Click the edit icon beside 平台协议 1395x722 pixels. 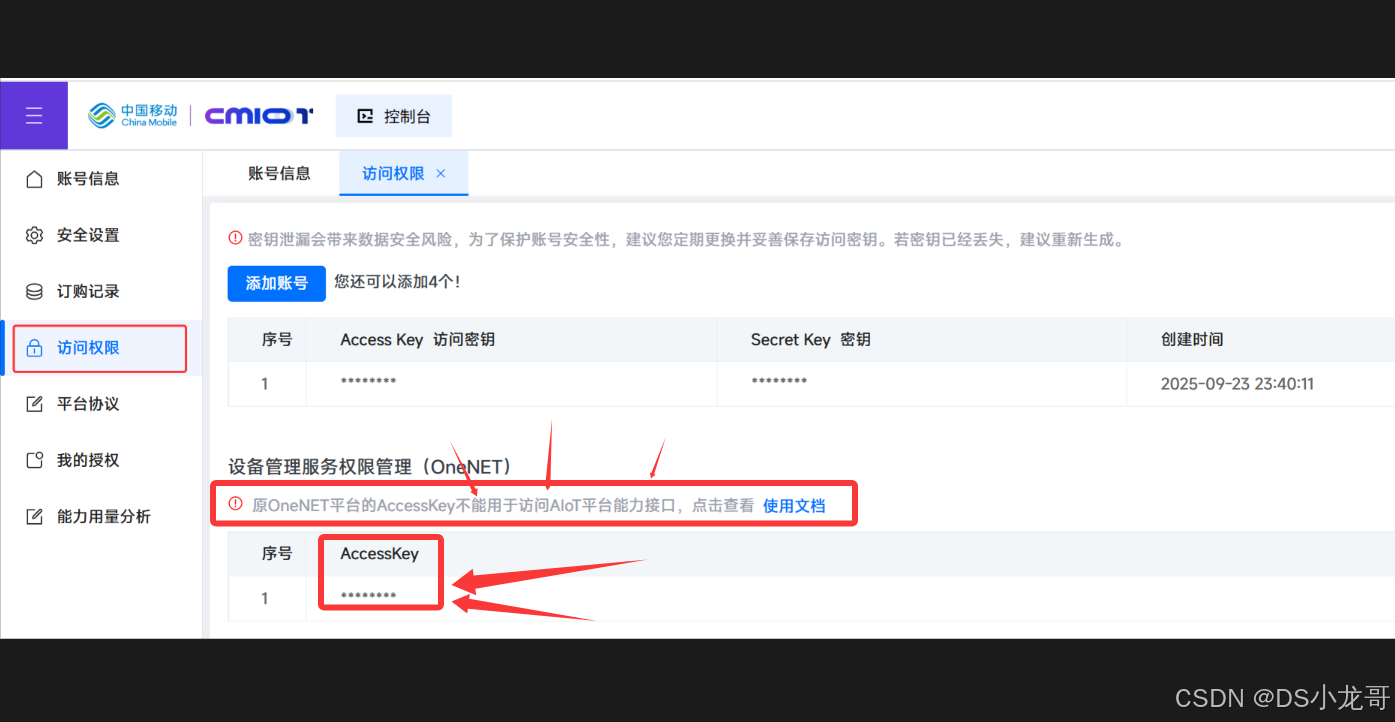coord(34,404)
